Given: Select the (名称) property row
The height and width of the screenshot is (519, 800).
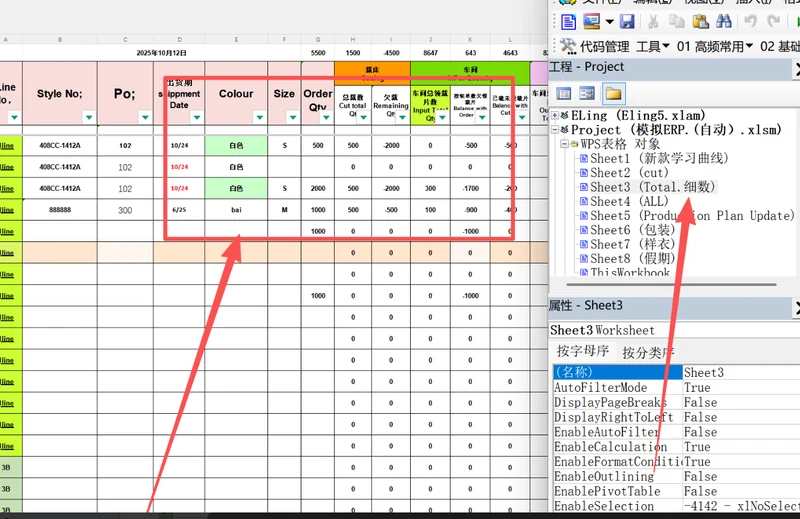Looking at the screenshot, I should click(618, 372).
